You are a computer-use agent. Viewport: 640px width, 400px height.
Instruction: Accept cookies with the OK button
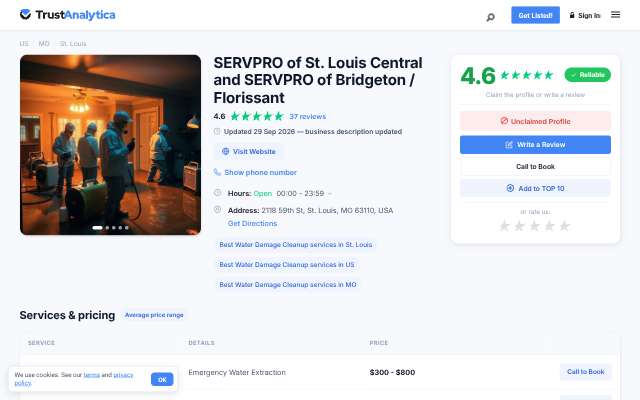[162, 380]
